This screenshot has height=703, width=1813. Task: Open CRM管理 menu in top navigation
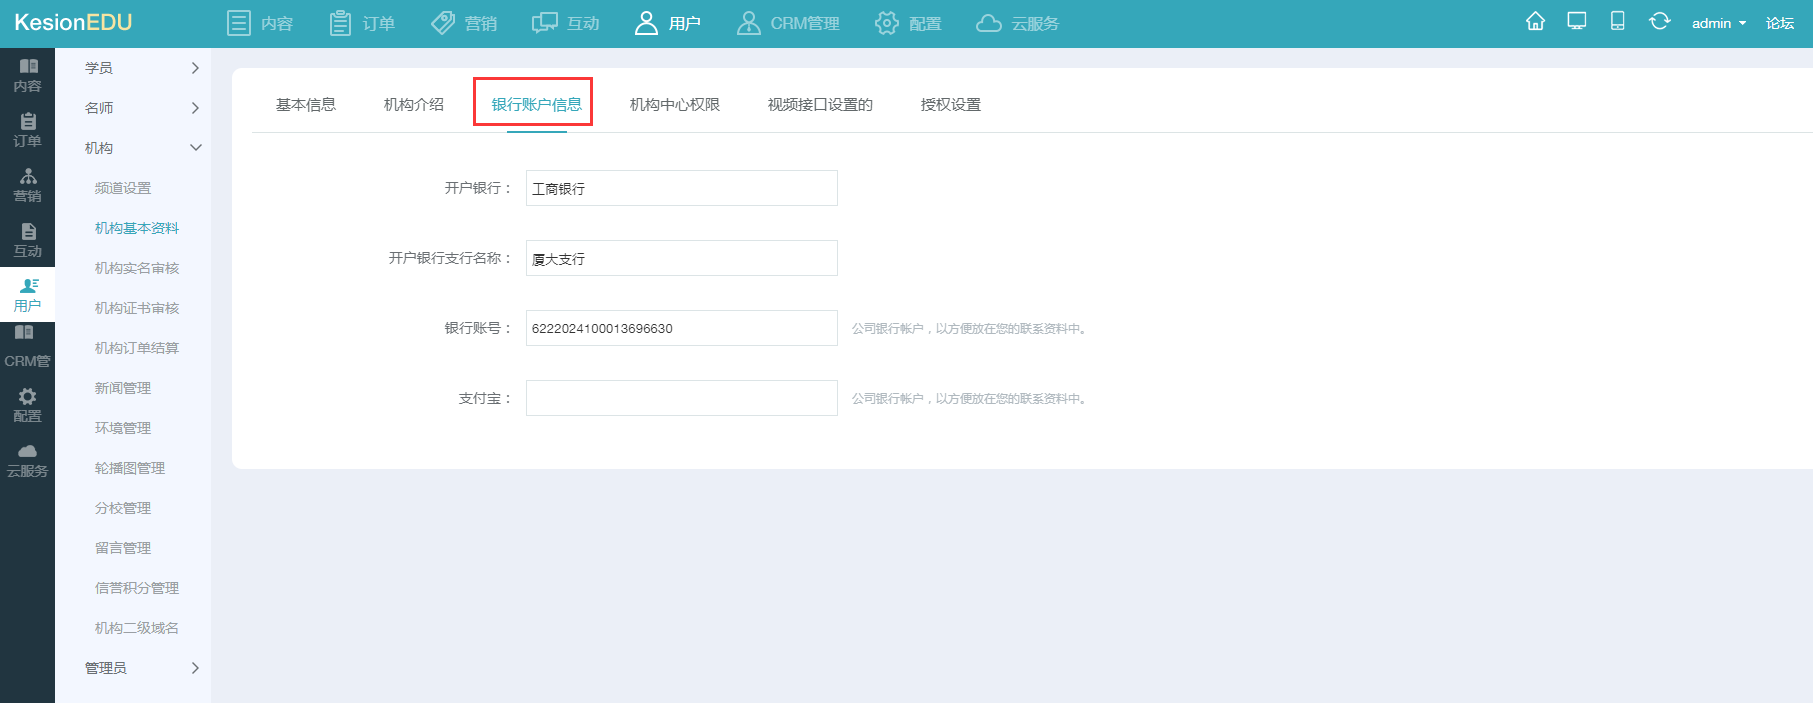pyautogui.click(x=788, y=23)
